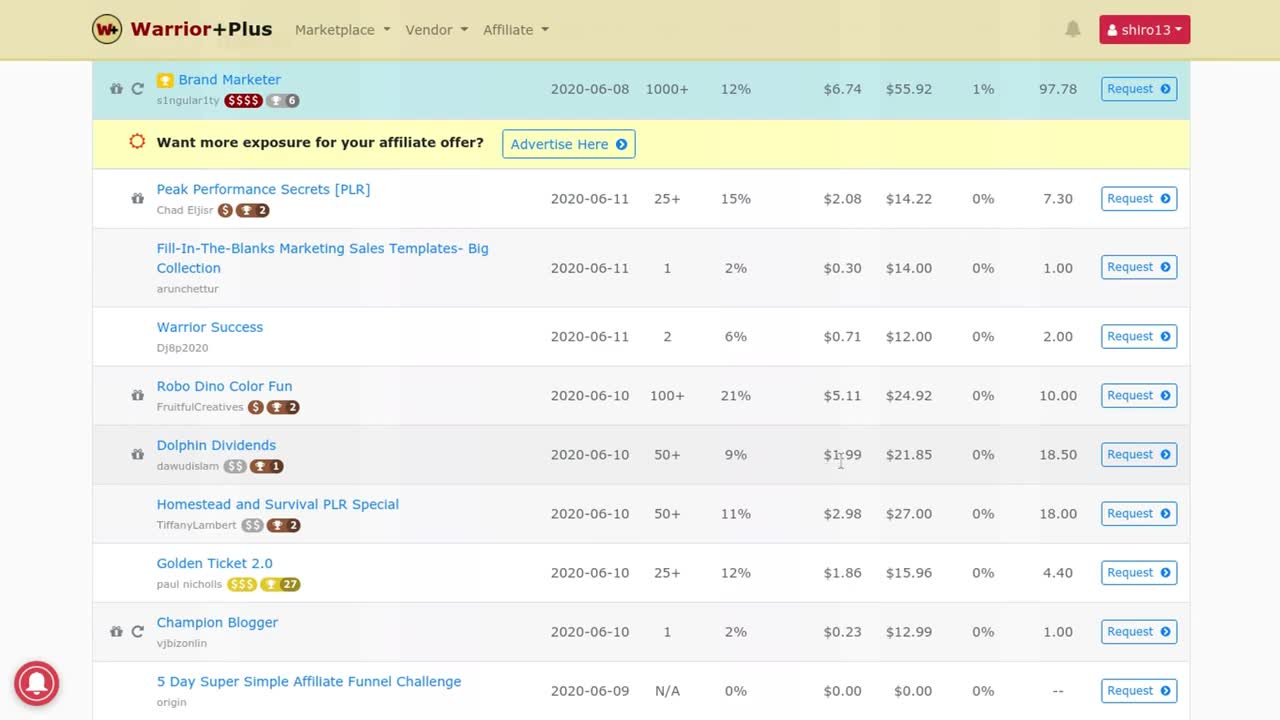Viewport: 1280px width, 720px height.
Task: Open 5 Day Super Simple Affiliate Funnel Challenge
Action: [308, 682]
